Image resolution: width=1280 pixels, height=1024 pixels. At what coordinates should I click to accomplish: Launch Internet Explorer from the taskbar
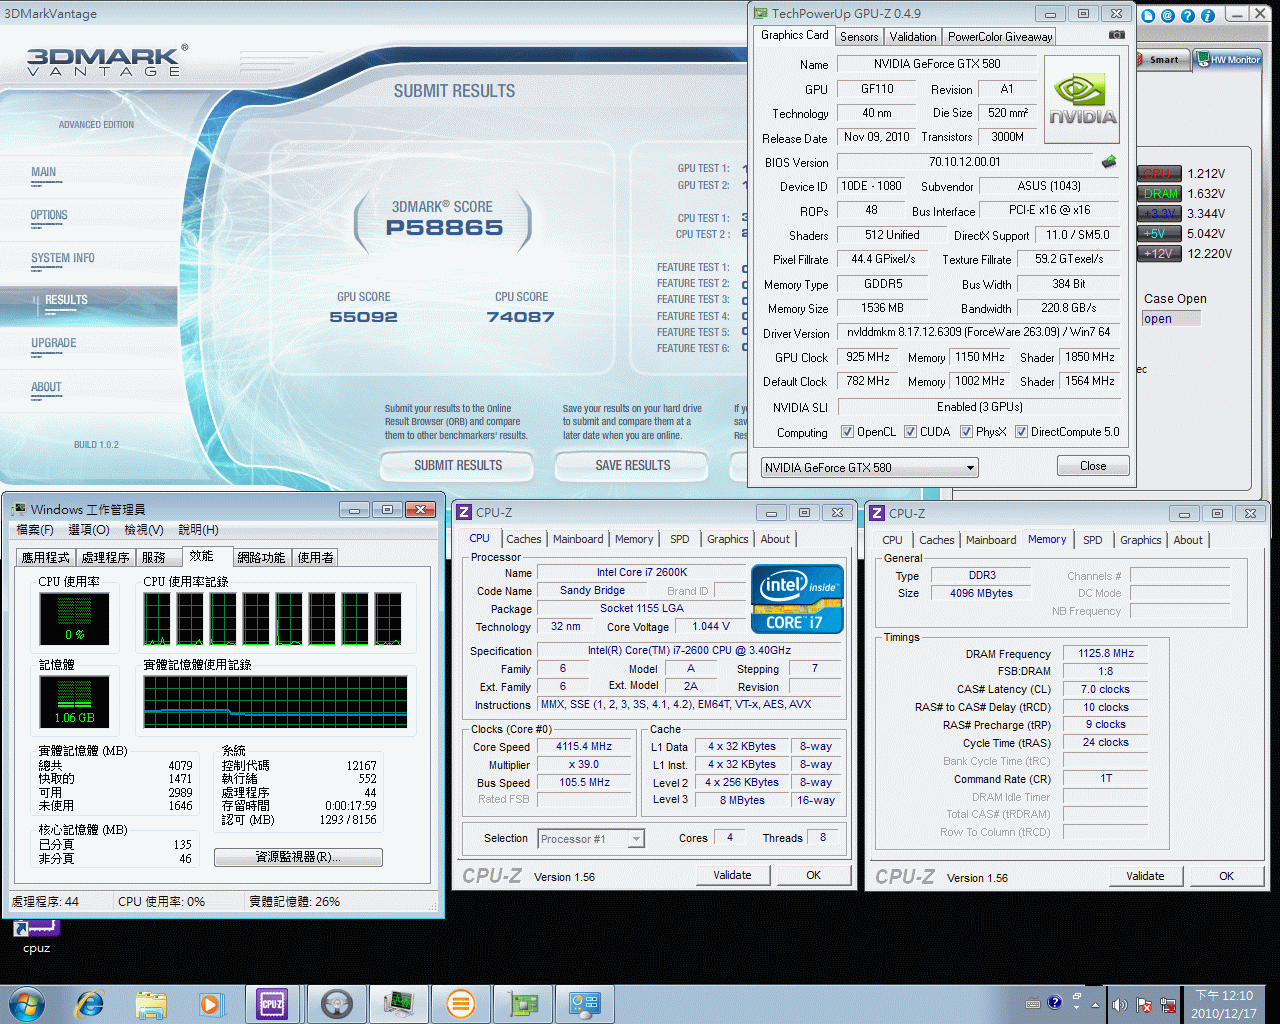[x=90, y=1004]
